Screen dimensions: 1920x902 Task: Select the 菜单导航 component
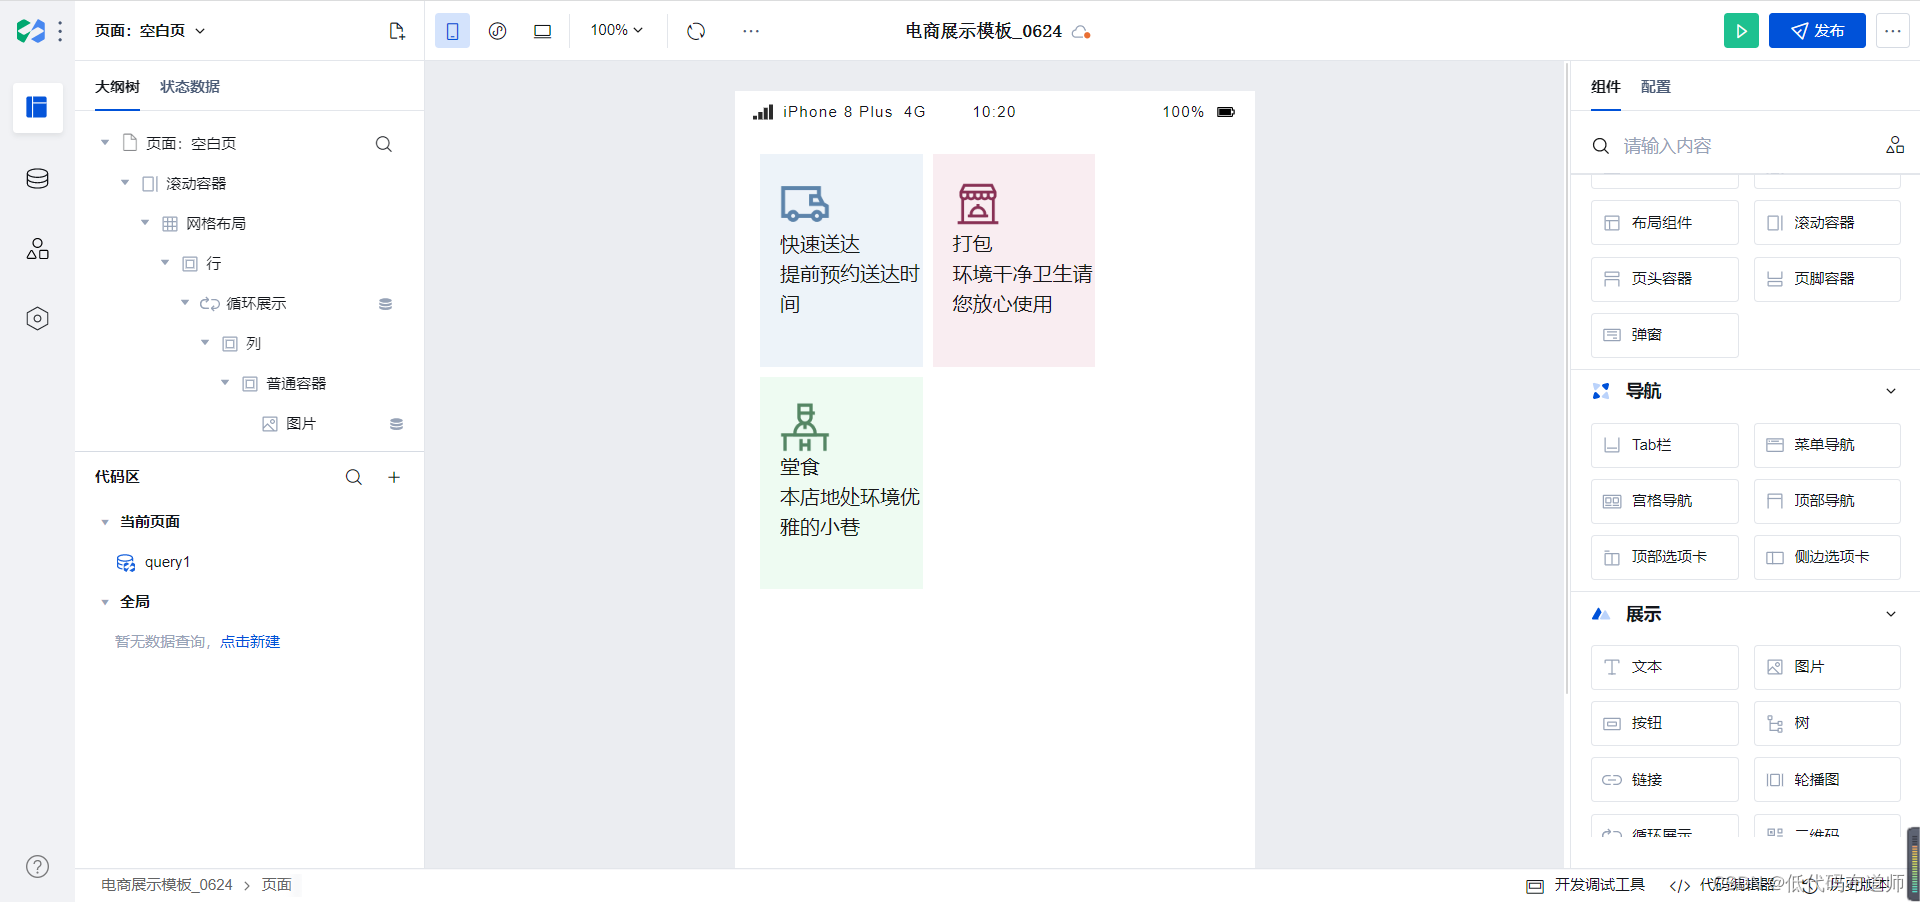(x=1827, y=445)
